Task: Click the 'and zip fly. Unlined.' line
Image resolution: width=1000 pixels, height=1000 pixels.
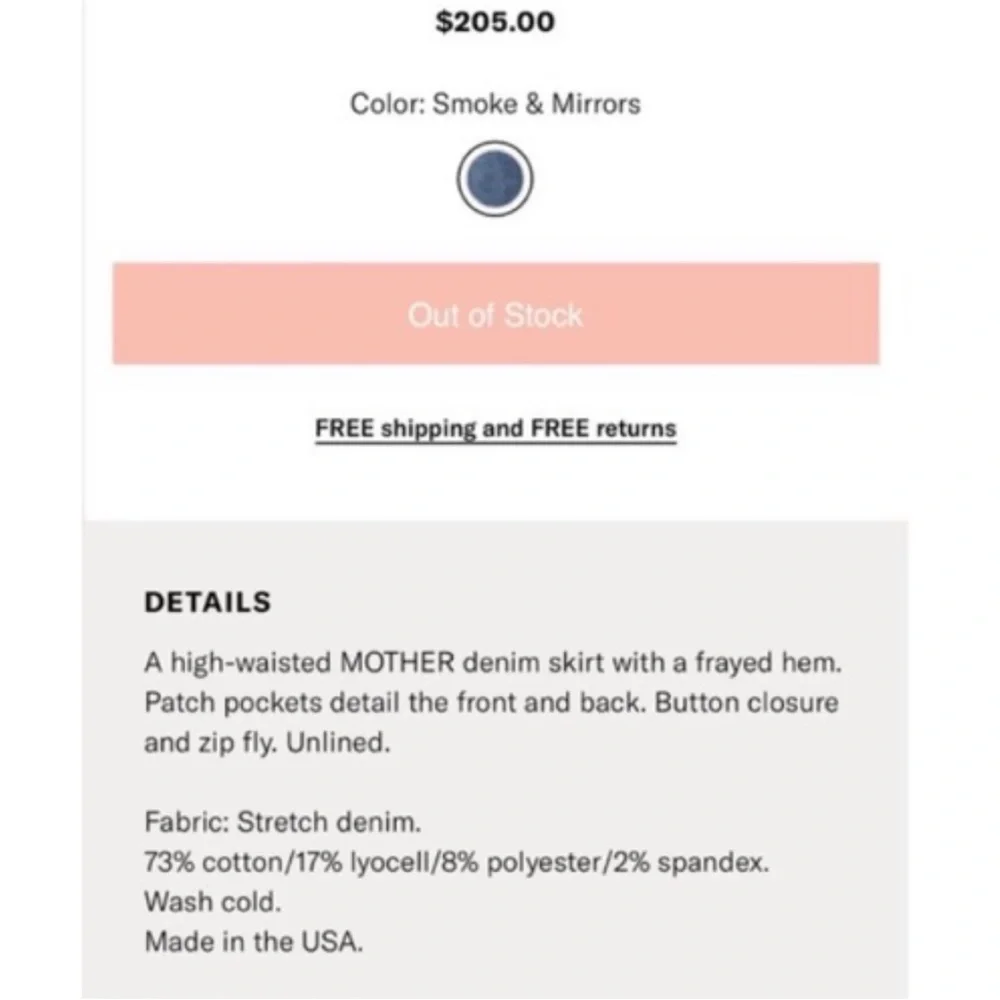Action: point(267,744)
